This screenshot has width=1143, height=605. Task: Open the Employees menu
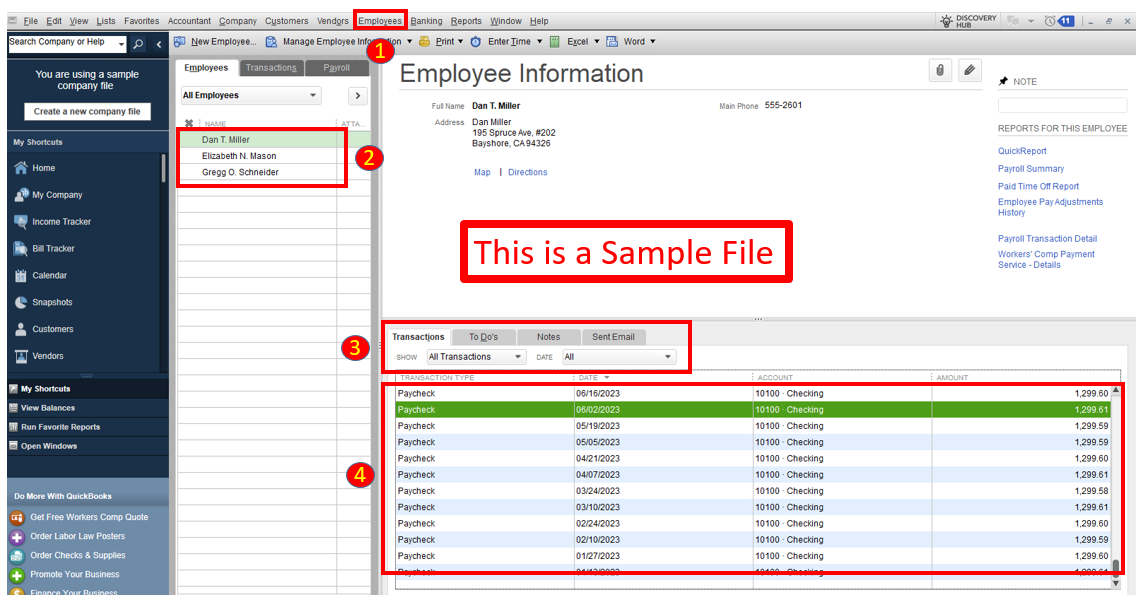[380, 21]
